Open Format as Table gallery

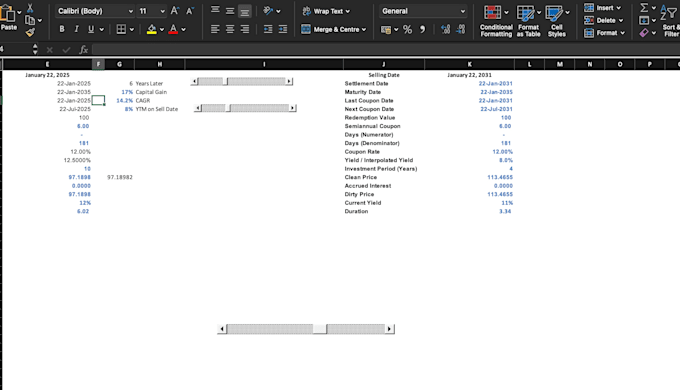[x=528, y=21]
